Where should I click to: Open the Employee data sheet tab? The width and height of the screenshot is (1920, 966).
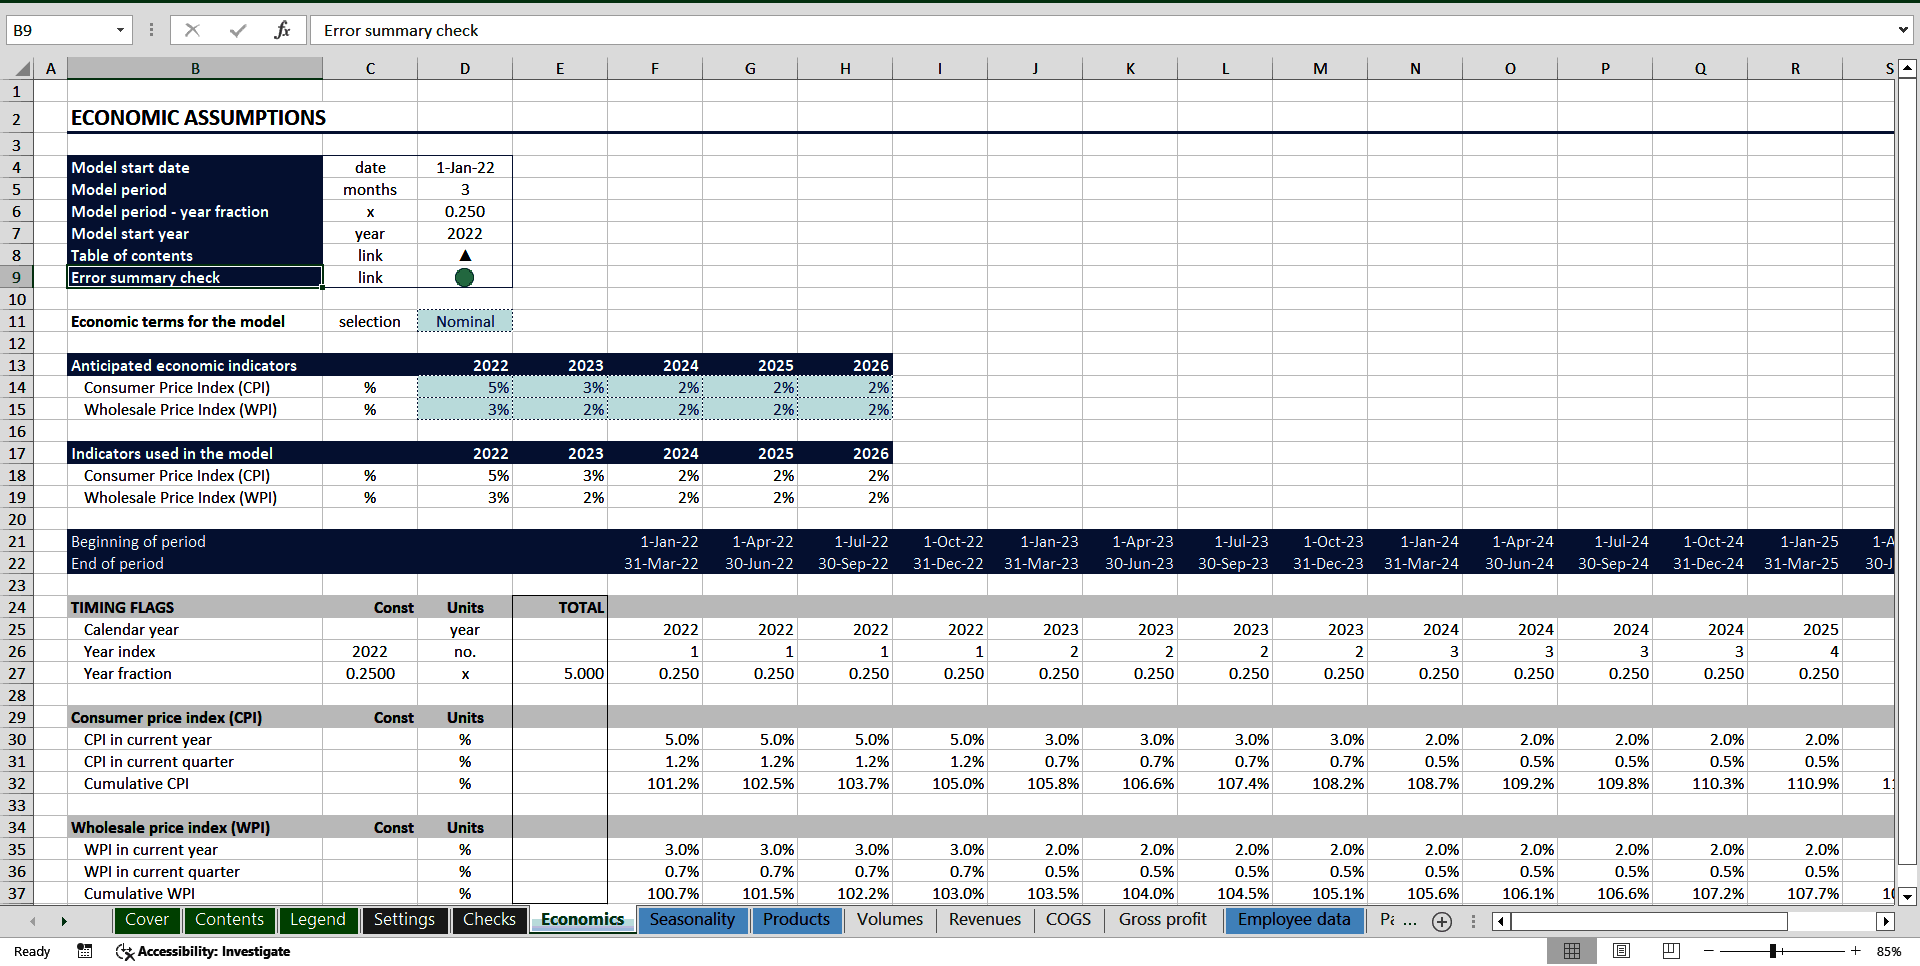[x=1294, y=920]
